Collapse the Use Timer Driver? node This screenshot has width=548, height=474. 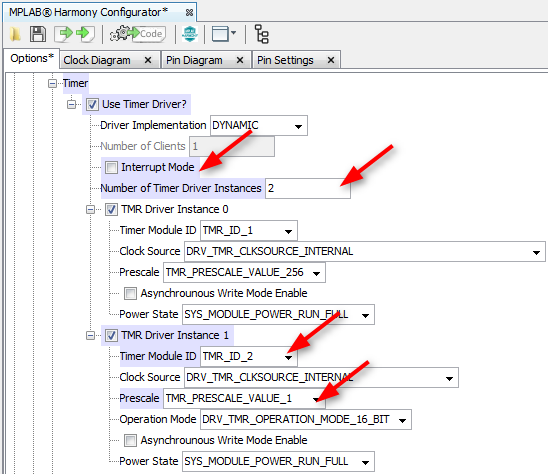coord(71,105)
